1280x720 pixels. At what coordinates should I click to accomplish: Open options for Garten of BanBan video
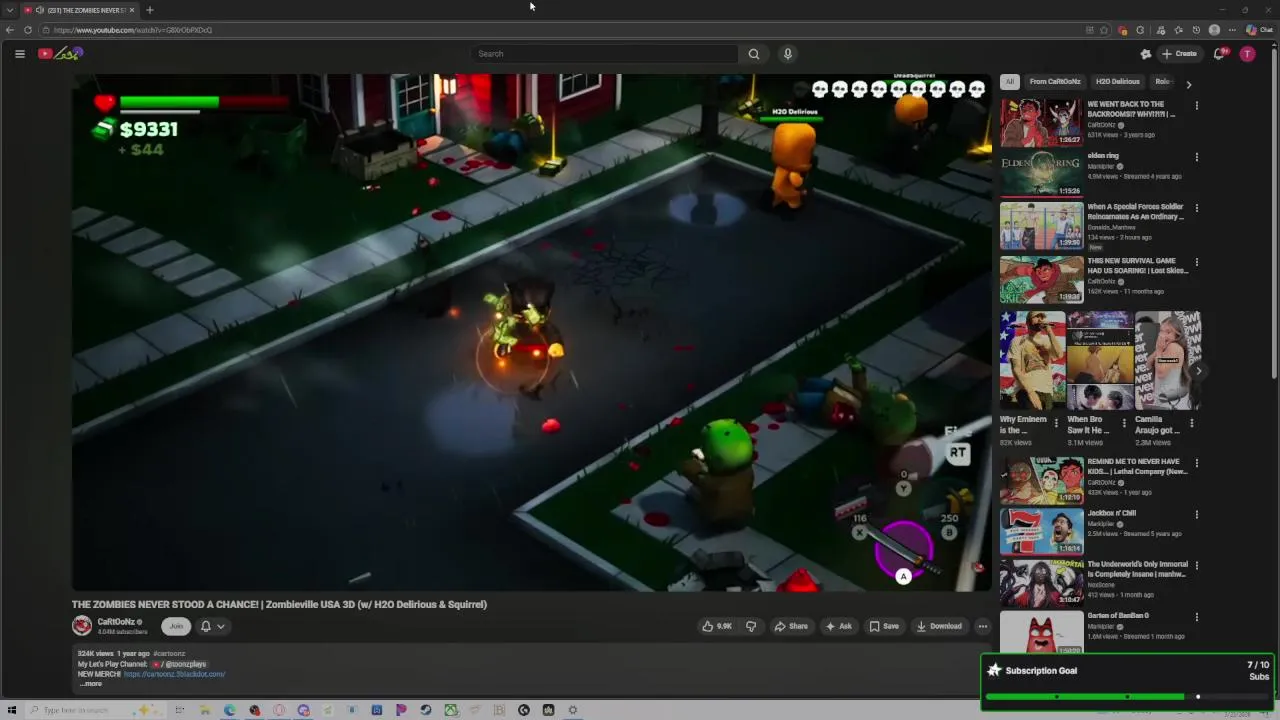[1196, 617]
